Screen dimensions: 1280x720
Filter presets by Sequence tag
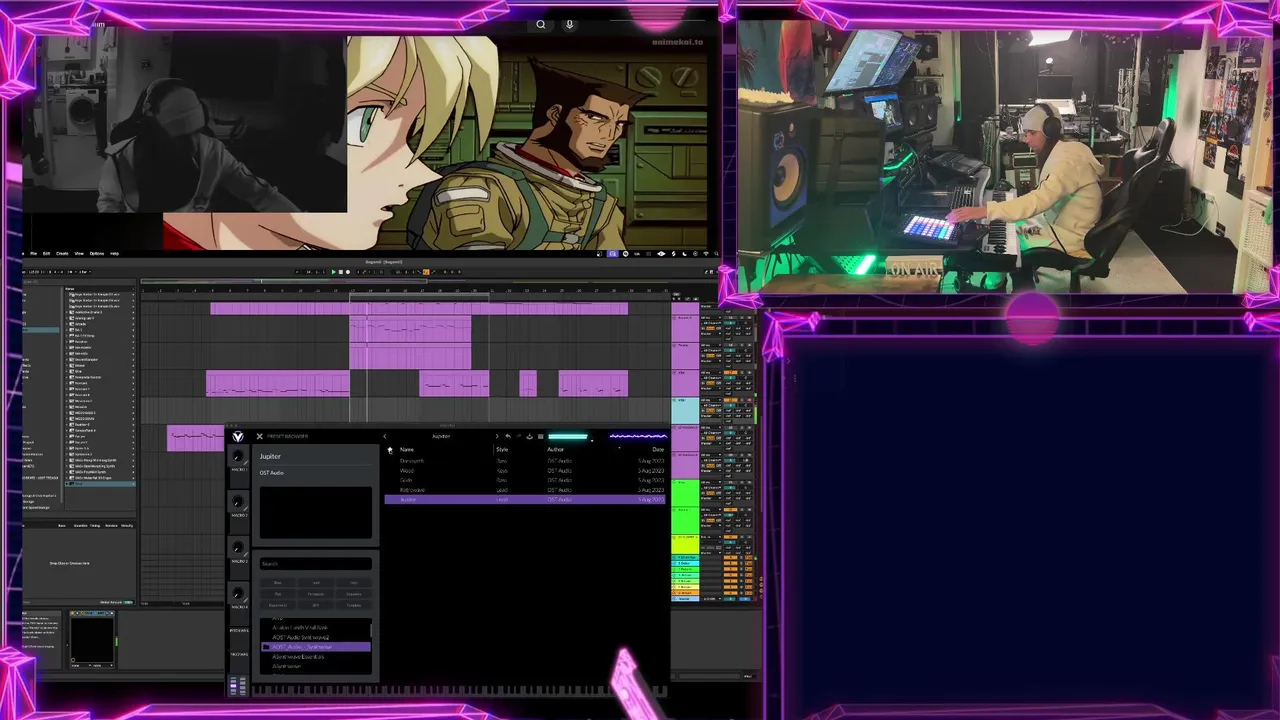pos(354,594)
